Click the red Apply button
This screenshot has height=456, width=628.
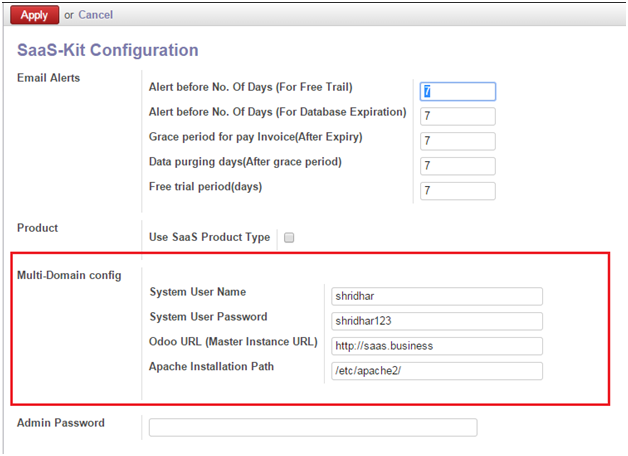34,15
